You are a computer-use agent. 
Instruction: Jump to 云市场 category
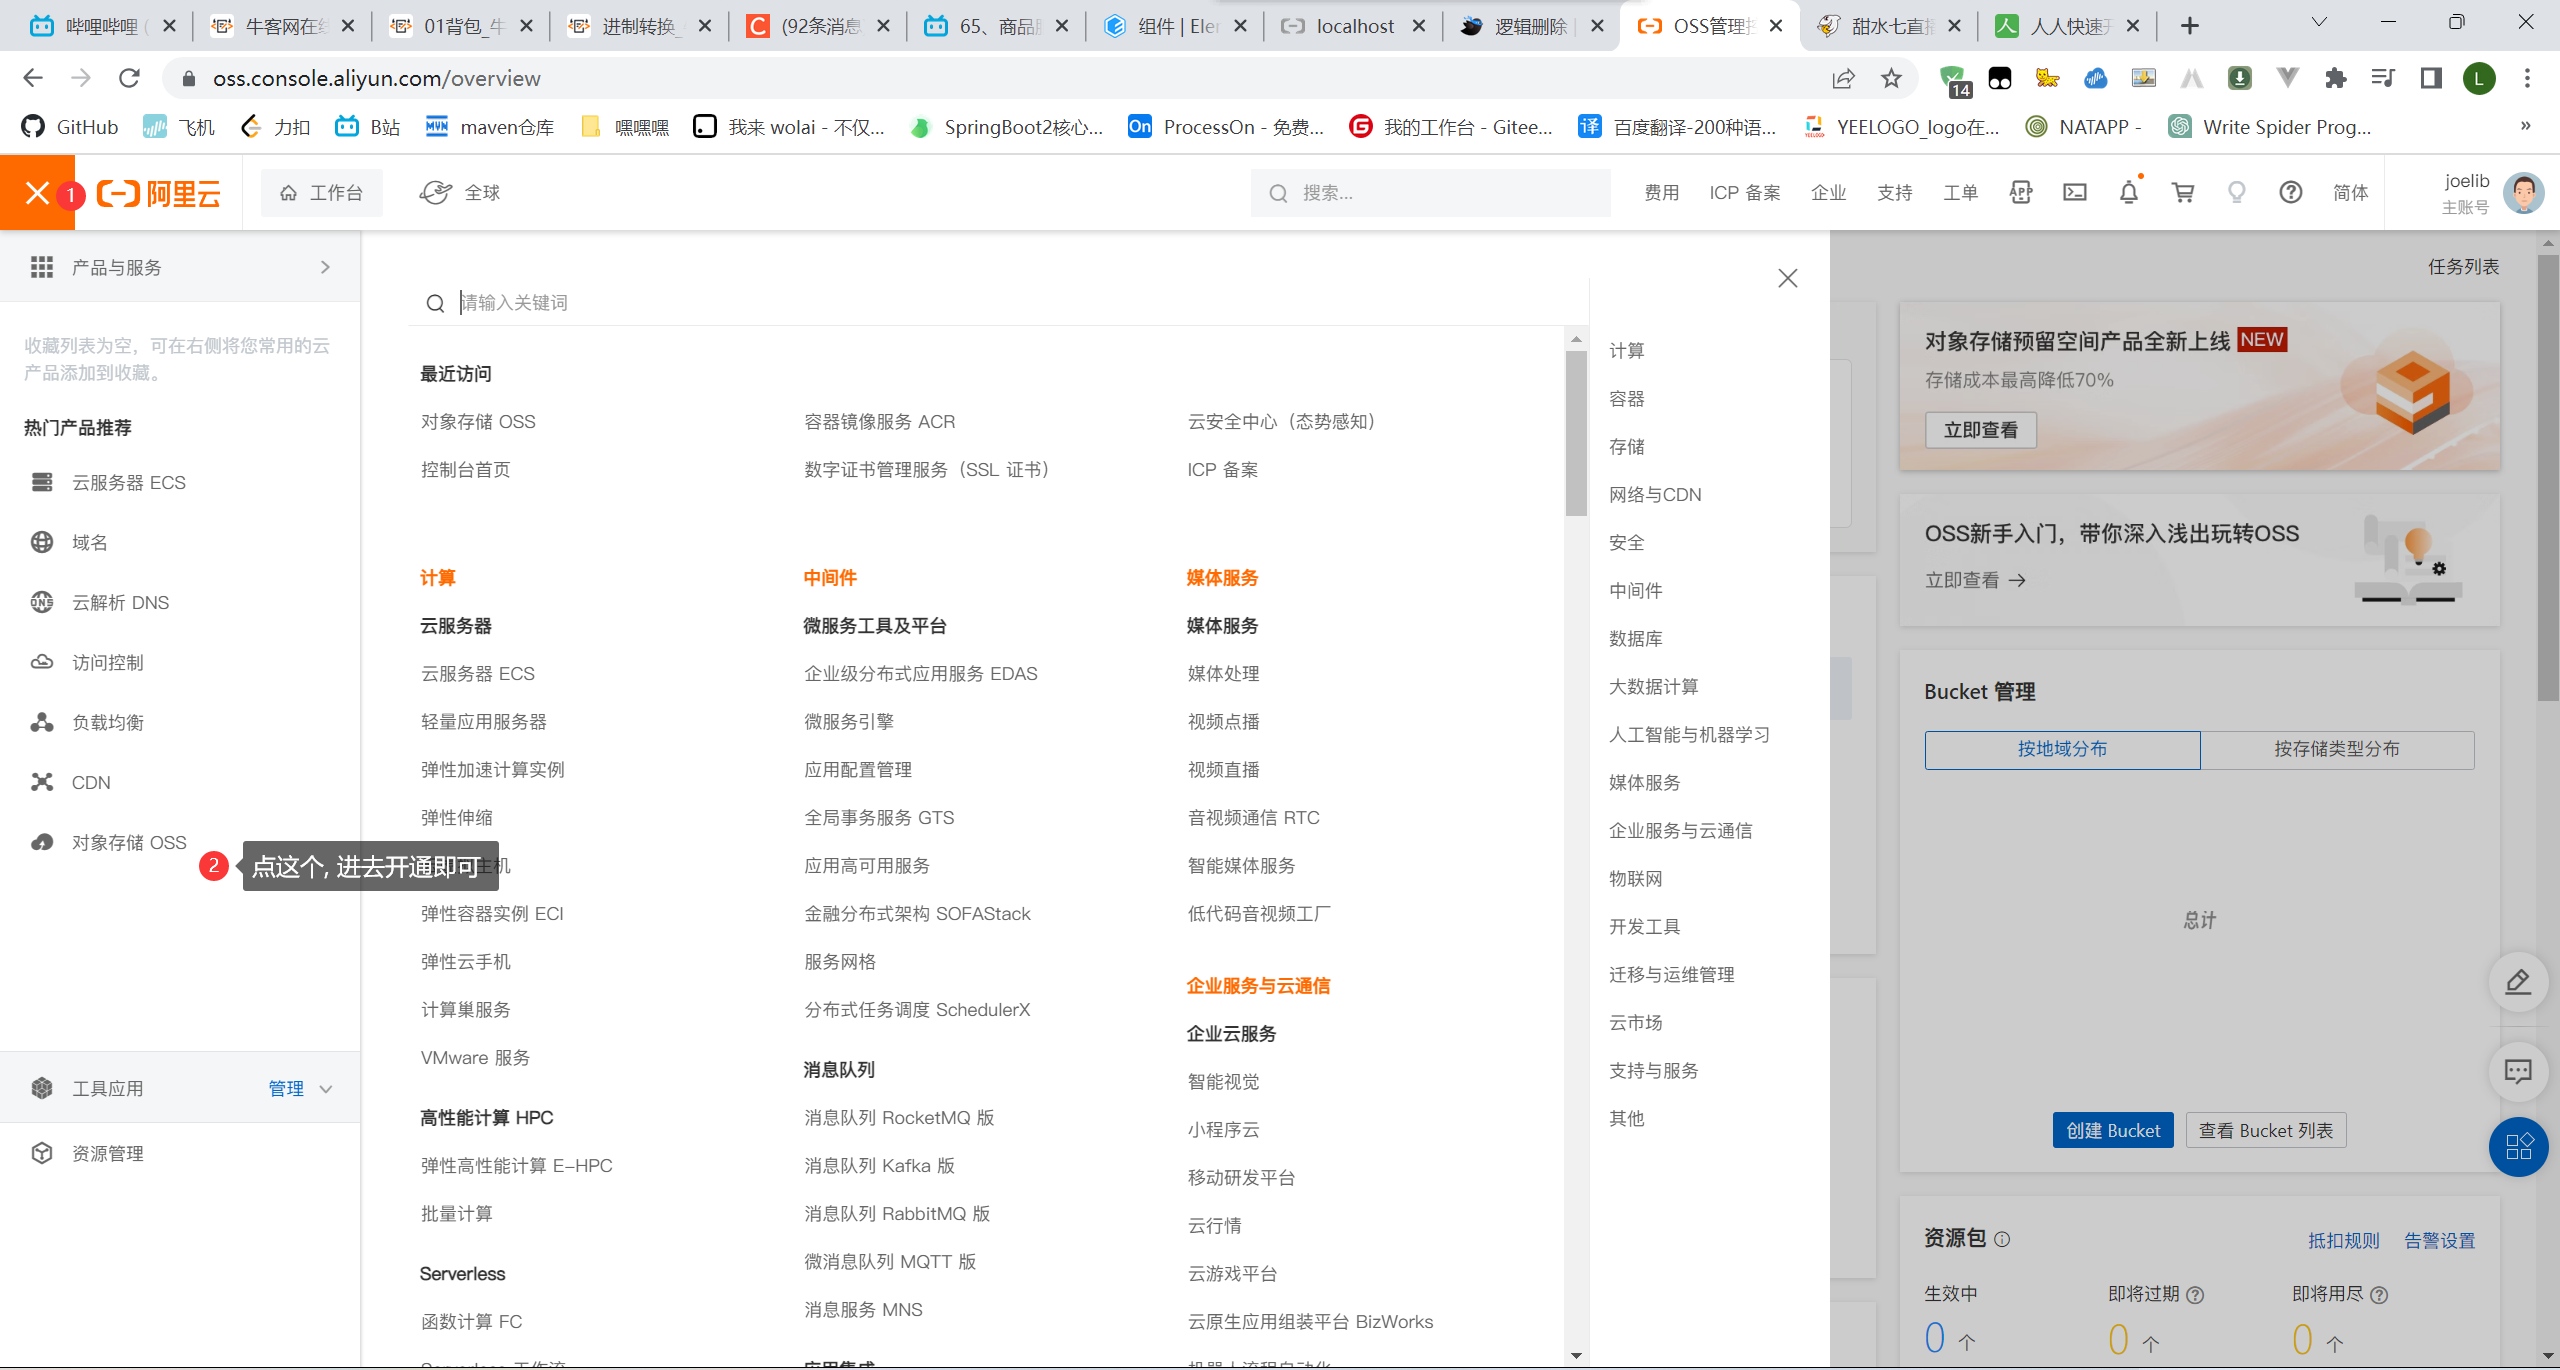click(x=1635, y=1022)
